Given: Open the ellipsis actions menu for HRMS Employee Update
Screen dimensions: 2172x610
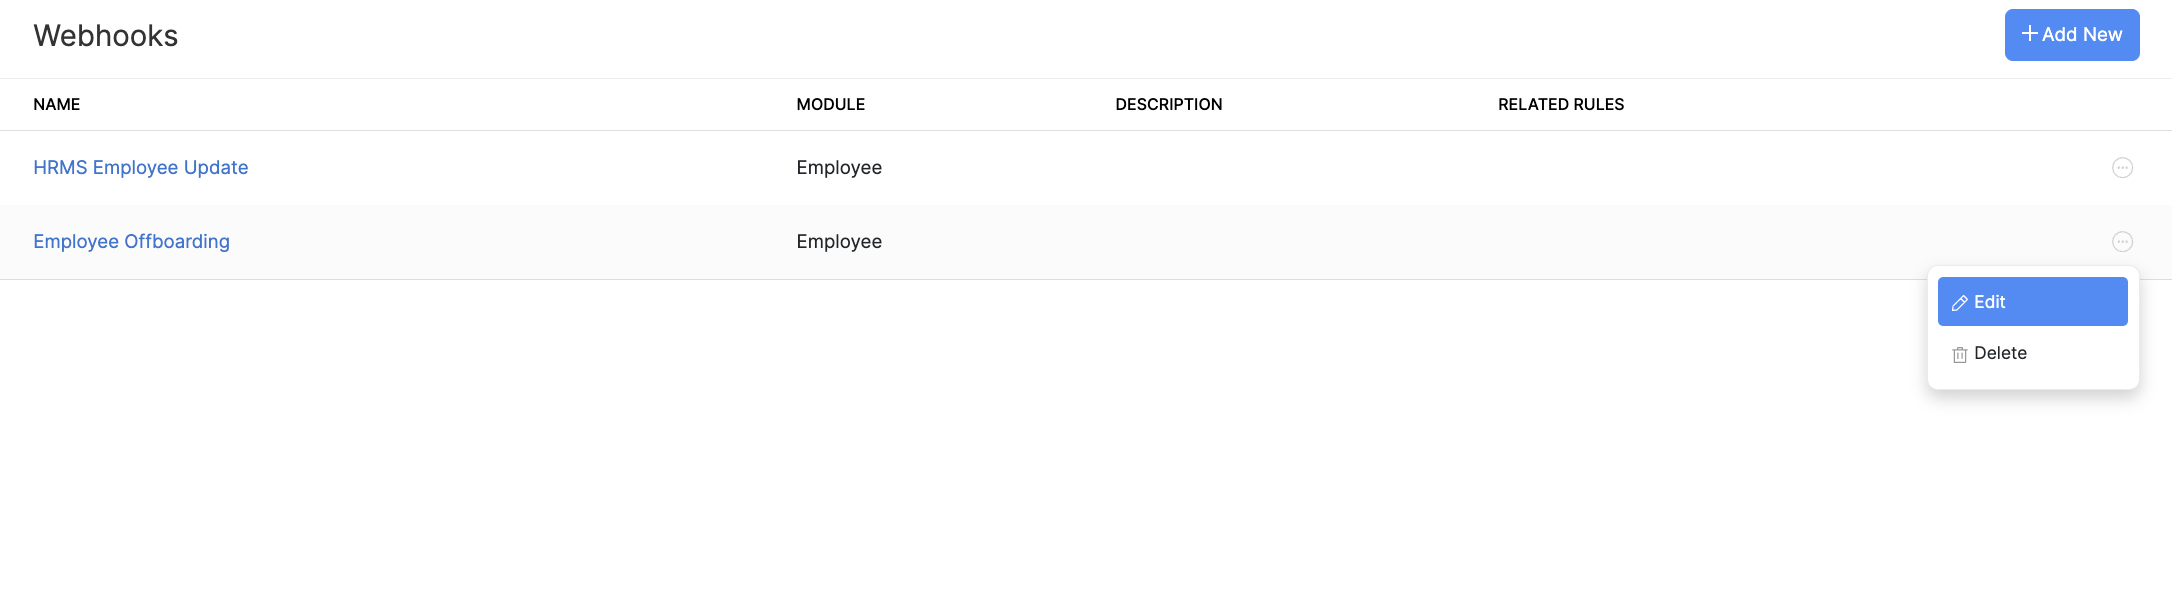Looking at the screenshot, I should 2122,167.
